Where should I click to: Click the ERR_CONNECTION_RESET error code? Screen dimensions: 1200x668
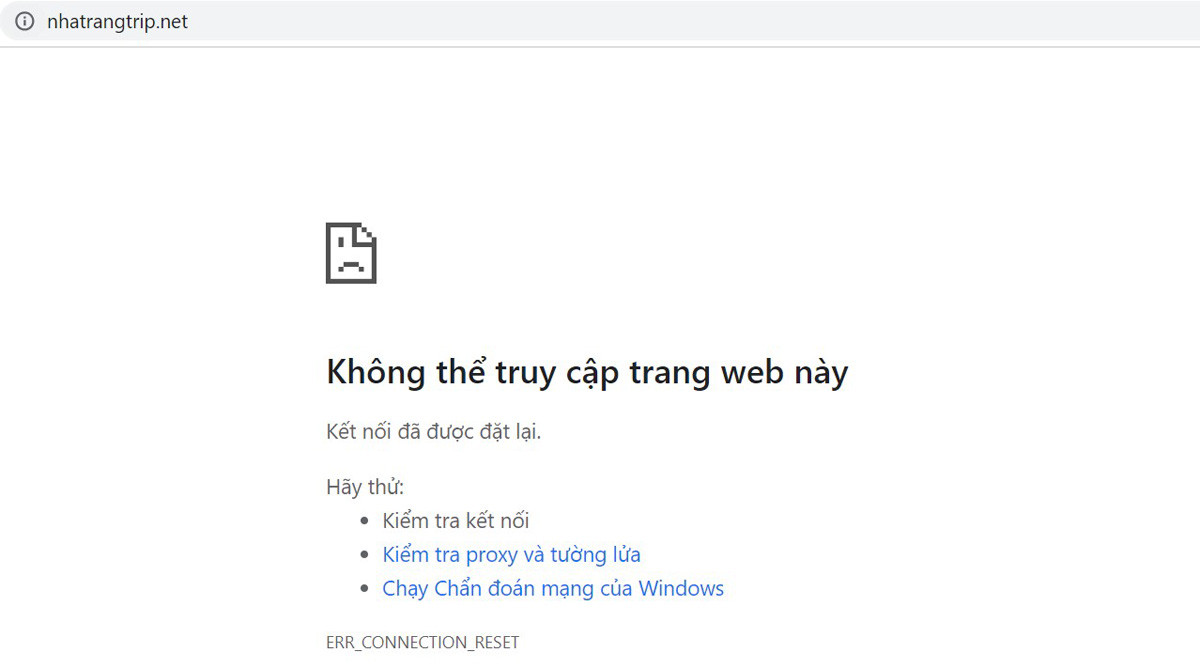422,642
